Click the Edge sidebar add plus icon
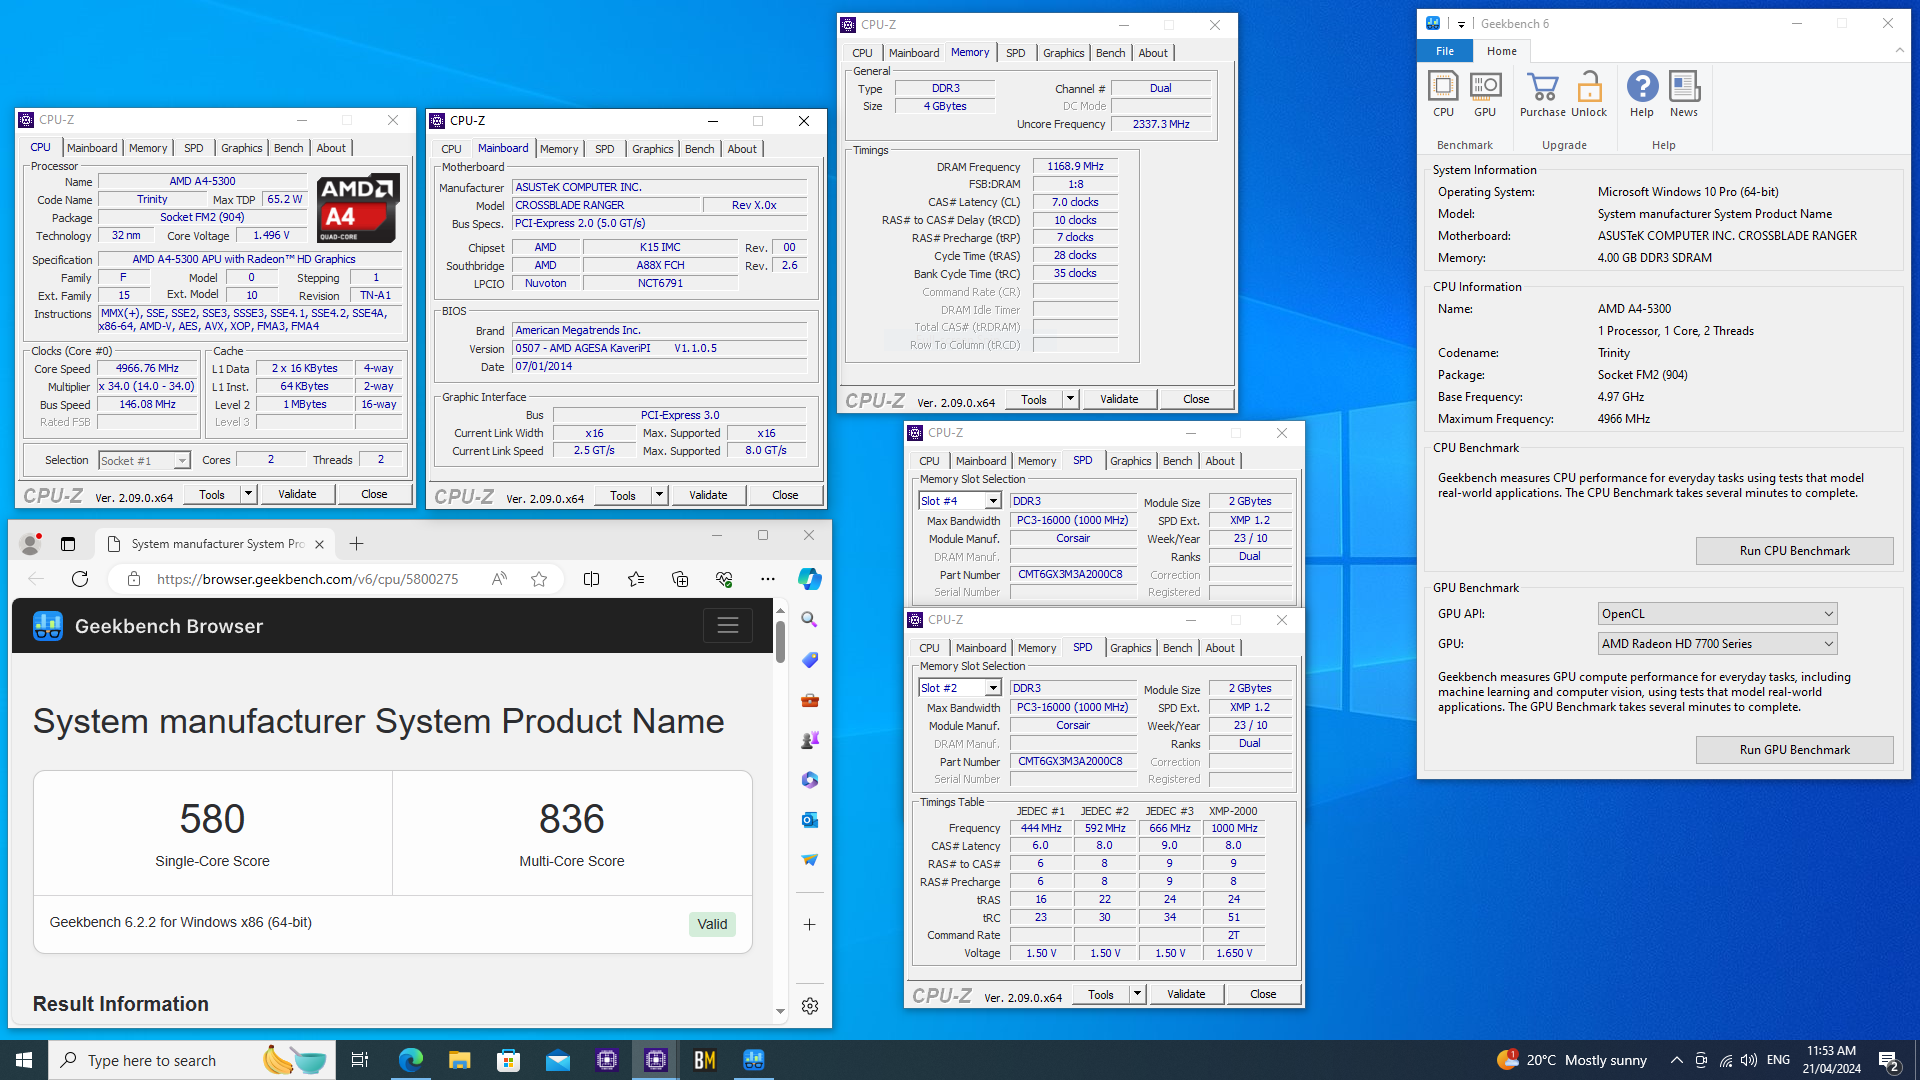This screenshot has width=1920, height=1080. [810, 925]
